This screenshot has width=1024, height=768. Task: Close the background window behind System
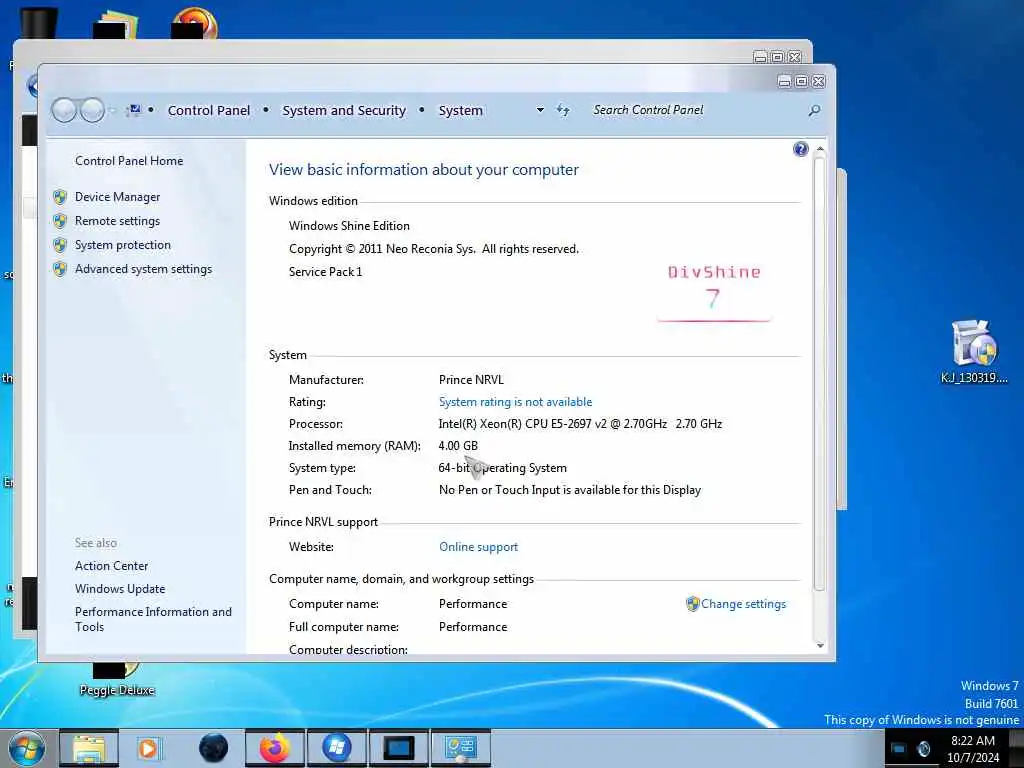795,57
